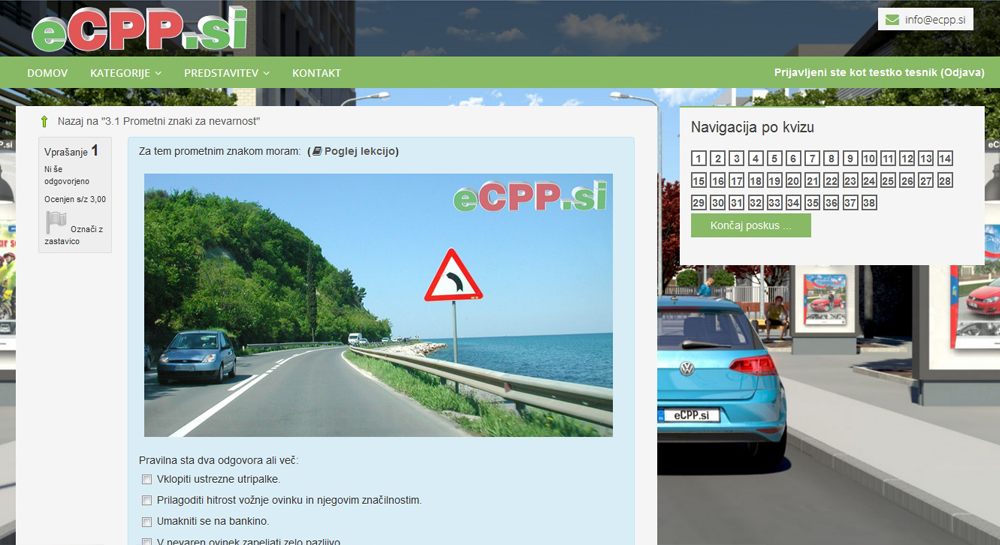
Task: Expand the KATEGORIJE menu
Action: 126,73
